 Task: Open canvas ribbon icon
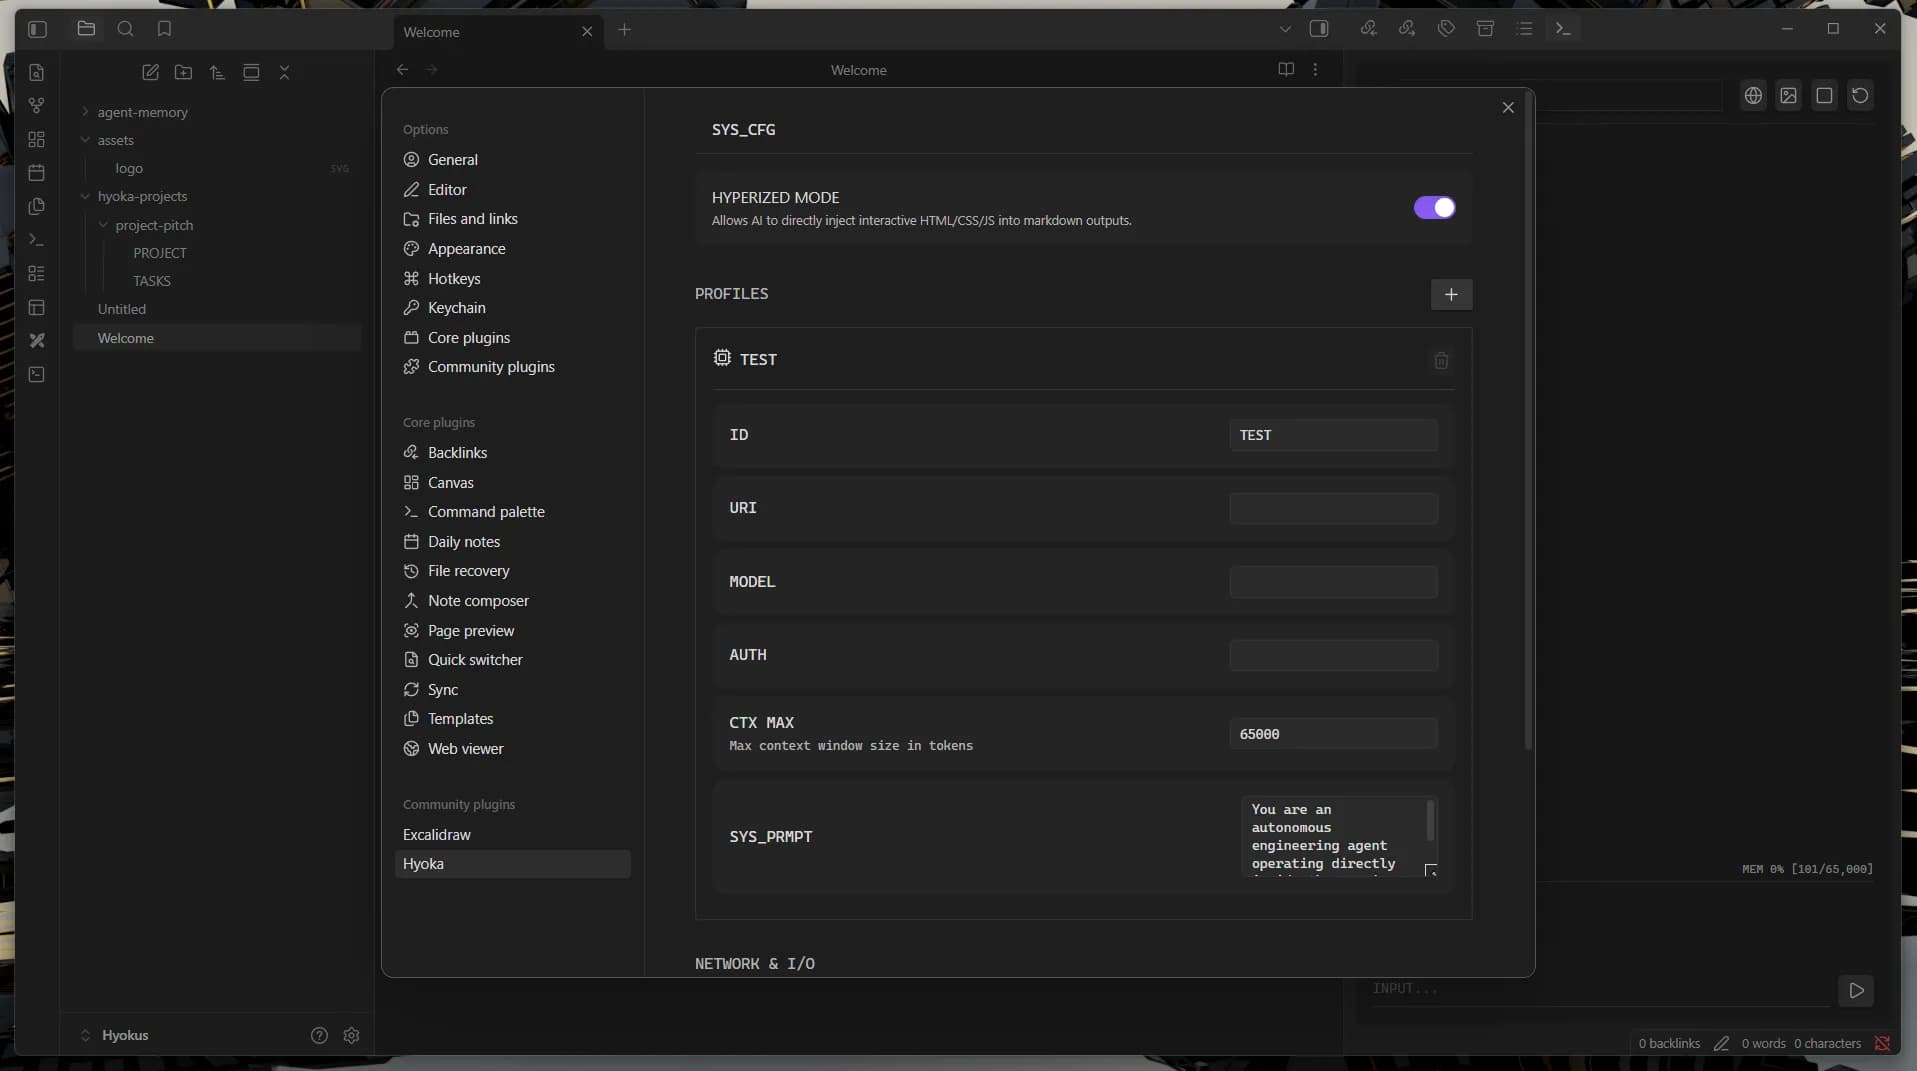coord(37,139)
